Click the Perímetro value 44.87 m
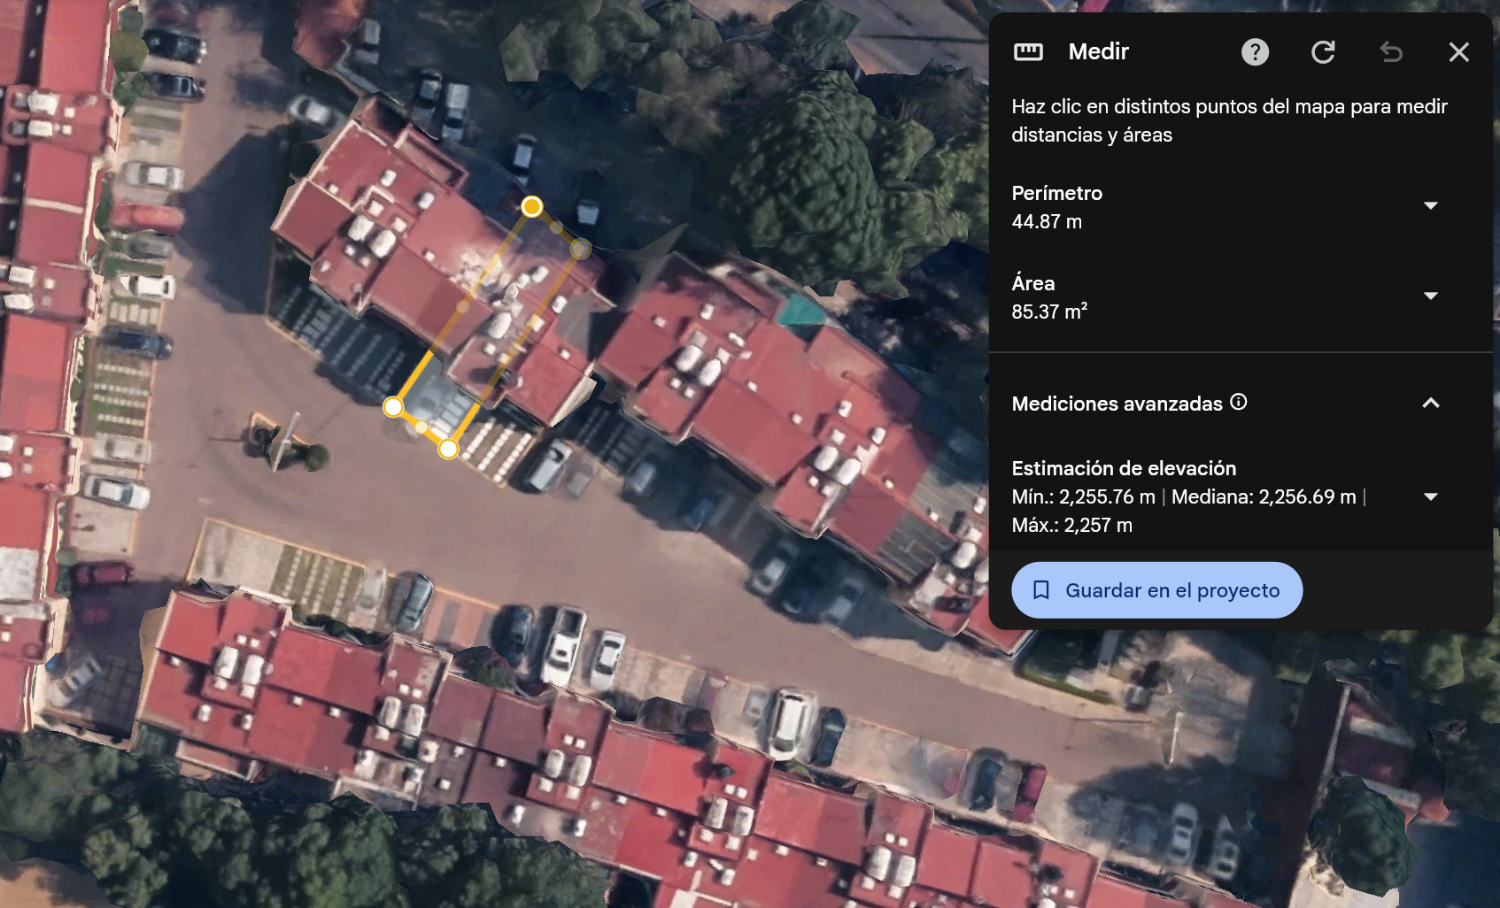 point(1047,222)
